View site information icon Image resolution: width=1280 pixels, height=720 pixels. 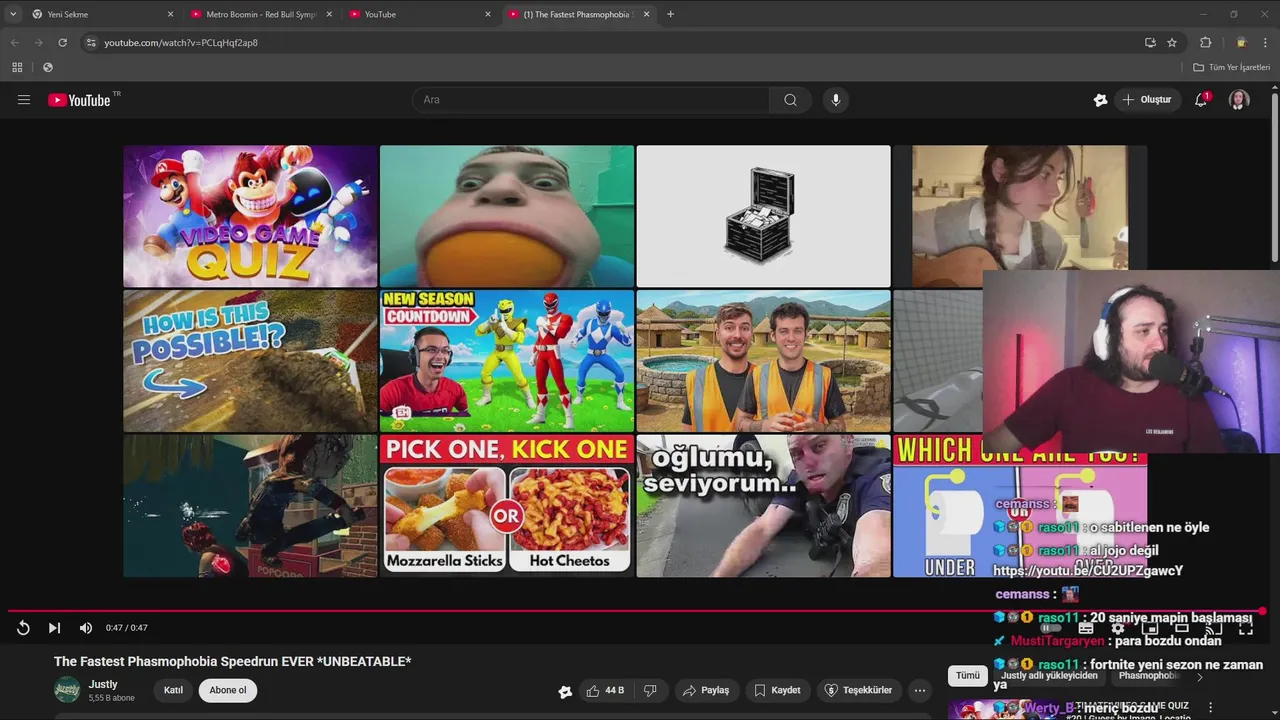(x=91, y=43)
